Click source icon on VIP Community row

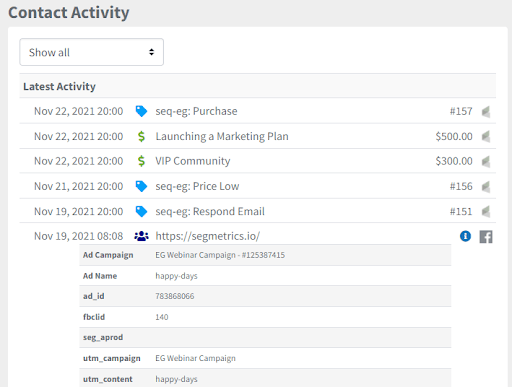tap(486, 161)
